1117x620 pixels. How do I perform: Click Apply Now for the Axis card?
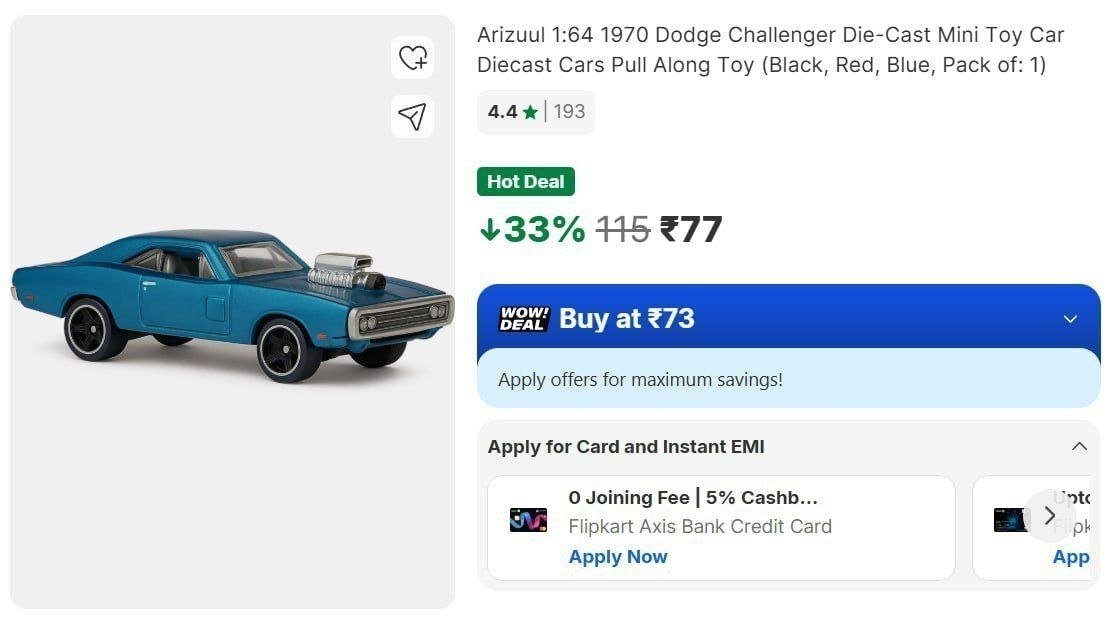click(618, 557)
